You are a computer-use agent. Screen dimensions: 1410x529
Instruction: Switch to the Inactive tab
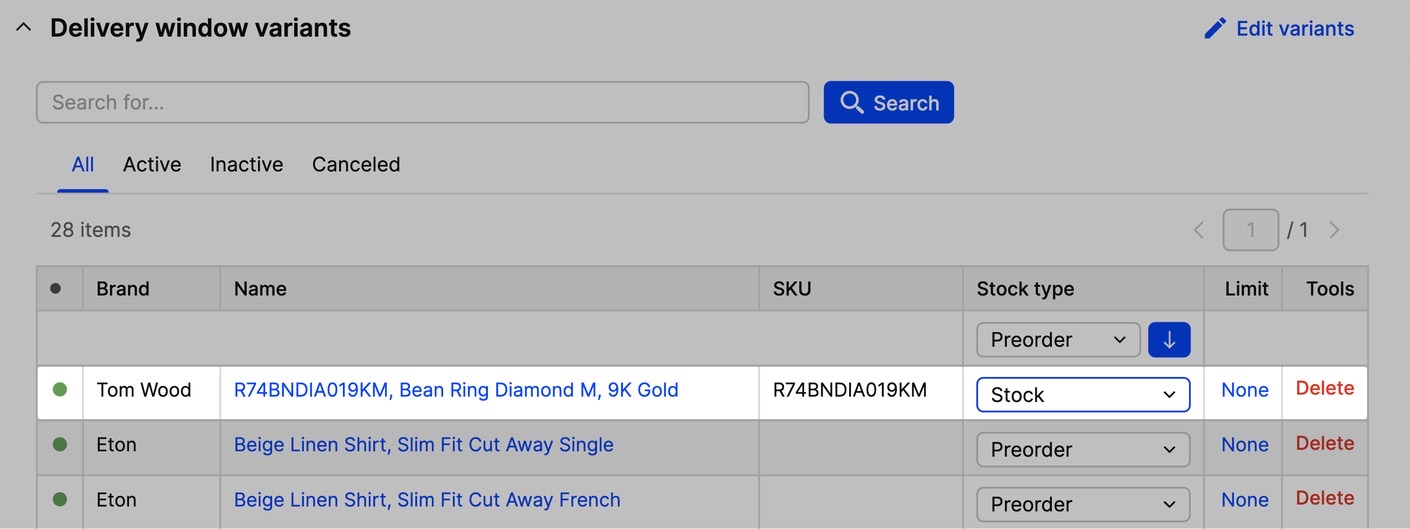tap(246, 165)
